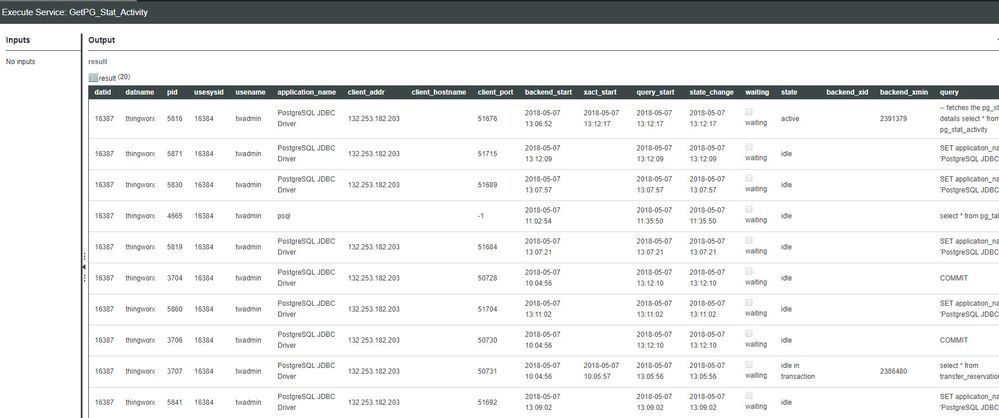The width and height of the screenshot is (999, 418).
Task: Toggle waiting checkbox for pid 5819 row
Action: tap(749, 241)
